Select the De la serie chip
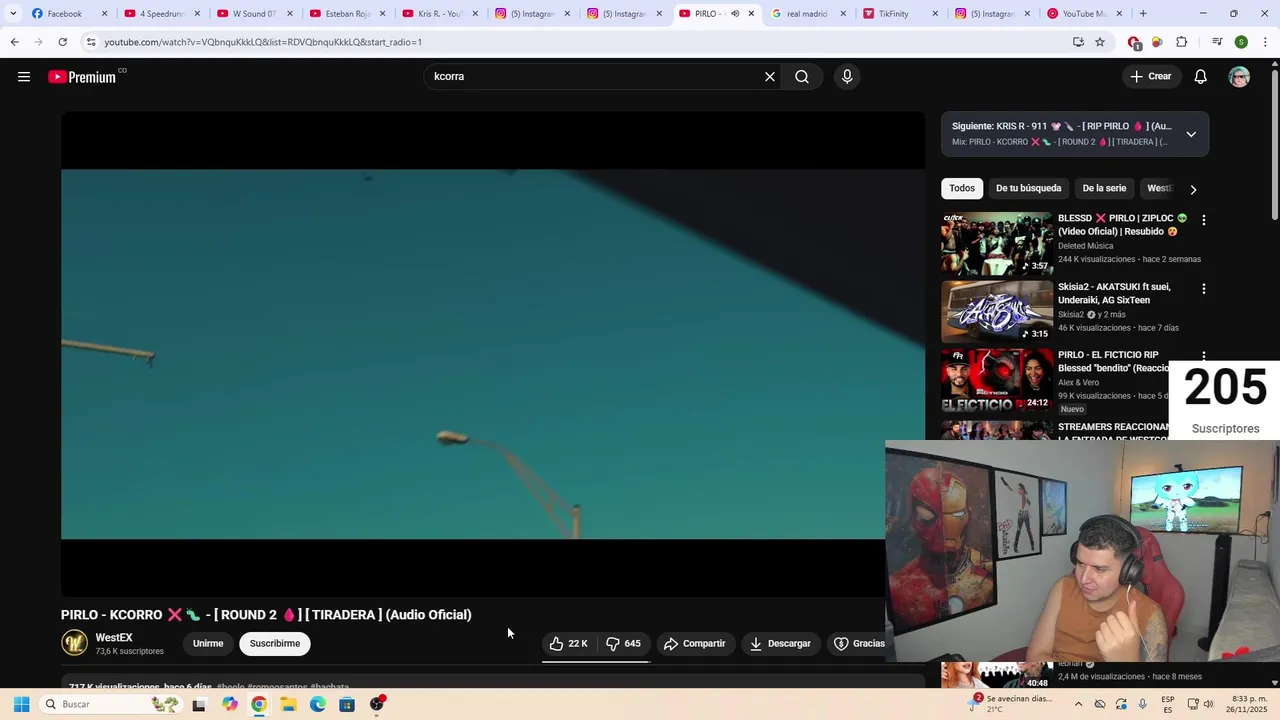Screen dimensions: 1280x720 [x=1104, y=188]
